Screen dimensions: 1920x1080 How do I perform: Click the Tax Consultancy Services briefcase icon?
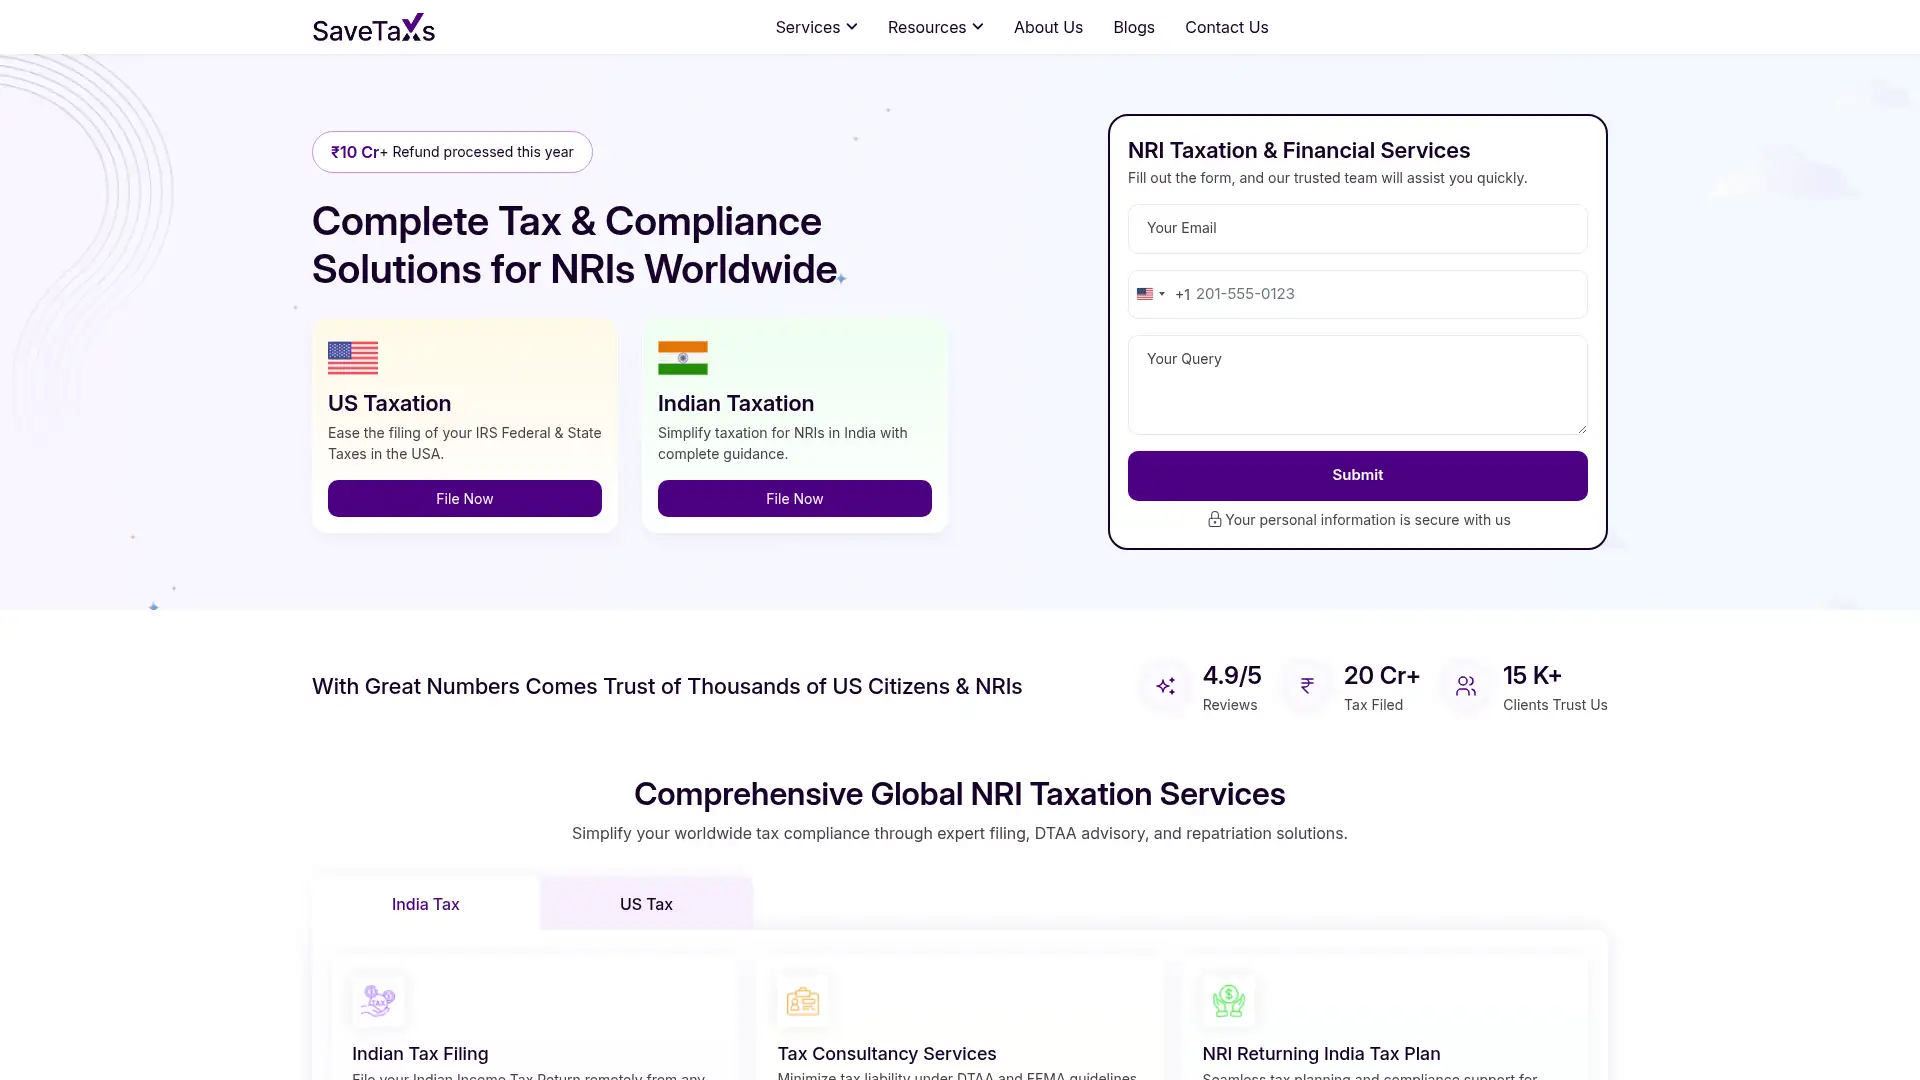[x=803, y=1000]
